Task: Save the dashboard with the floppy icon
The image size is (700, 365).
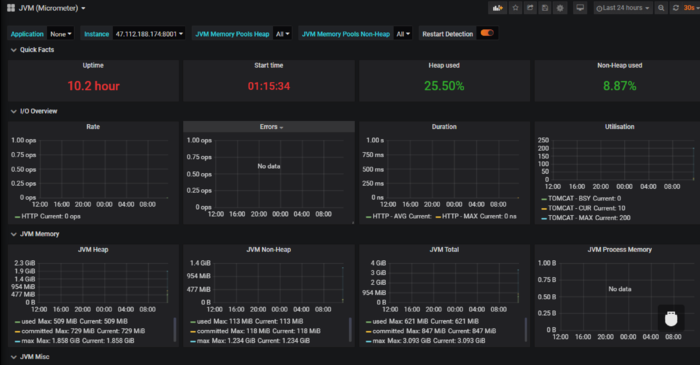Action: point(545,8)
